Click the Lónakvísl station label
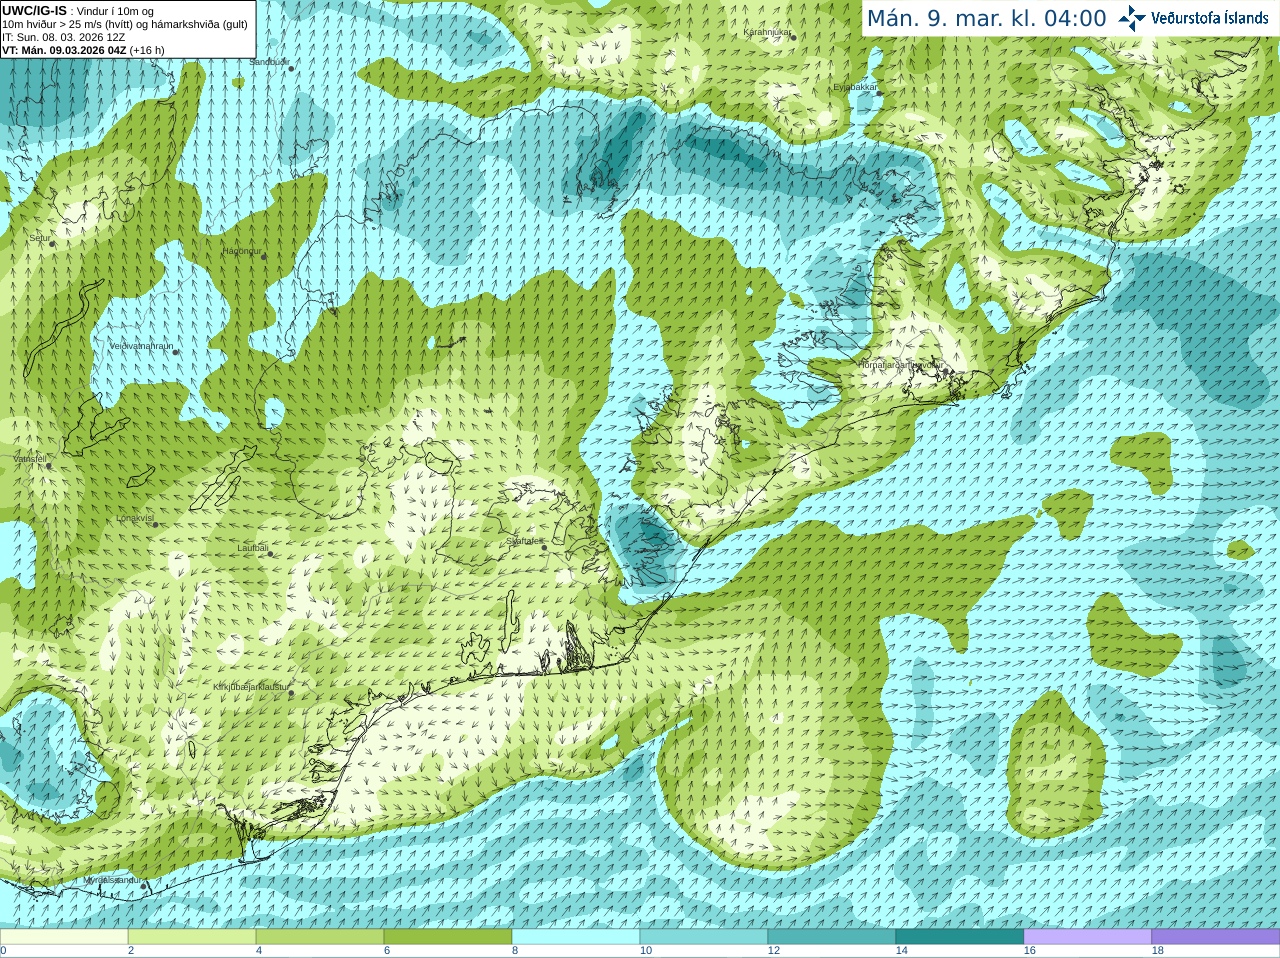Screen dimensions: 1280x958 click(x=135, y=518)
